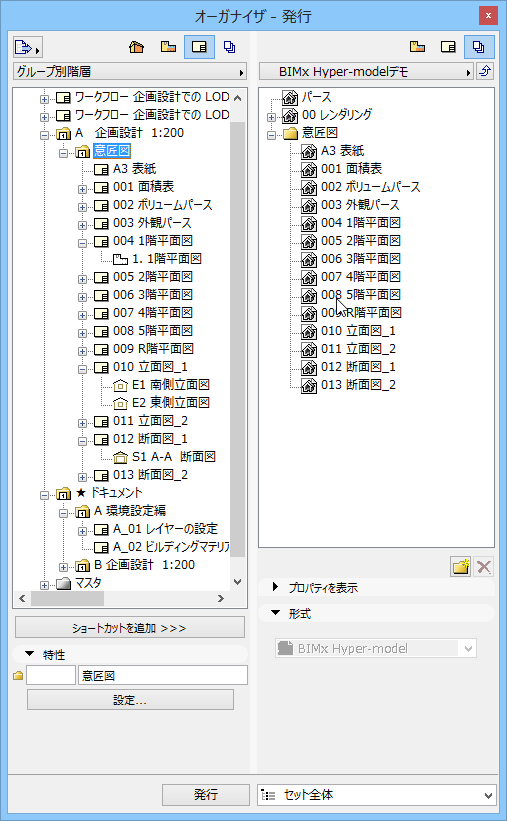507x821 pixels.
Task: Click the icon of 004 1階平面図 in right tree
Action: (x=309, y=224)
